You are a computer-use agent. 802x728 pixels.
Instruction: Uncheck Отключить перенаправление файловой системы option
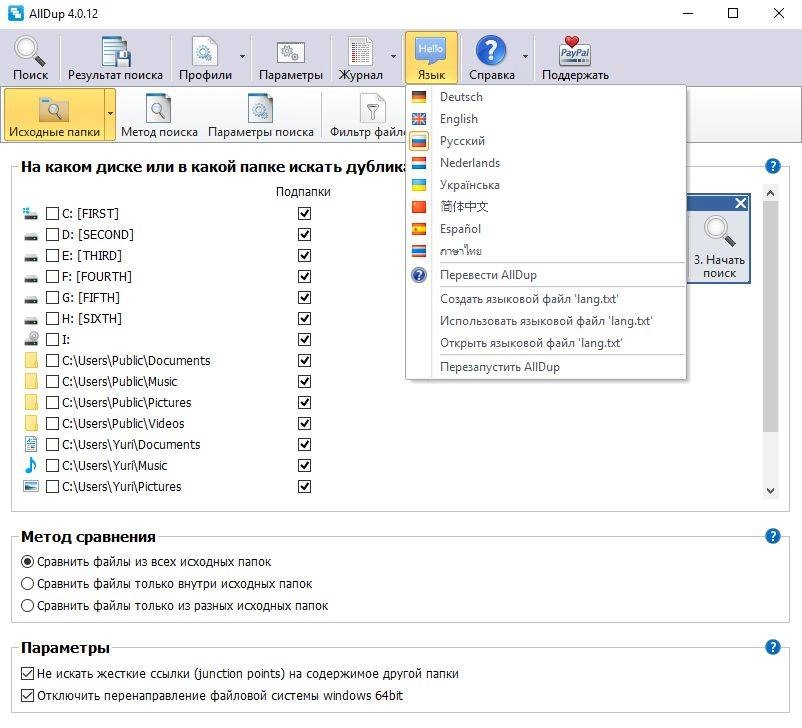[x=28, y=695]
